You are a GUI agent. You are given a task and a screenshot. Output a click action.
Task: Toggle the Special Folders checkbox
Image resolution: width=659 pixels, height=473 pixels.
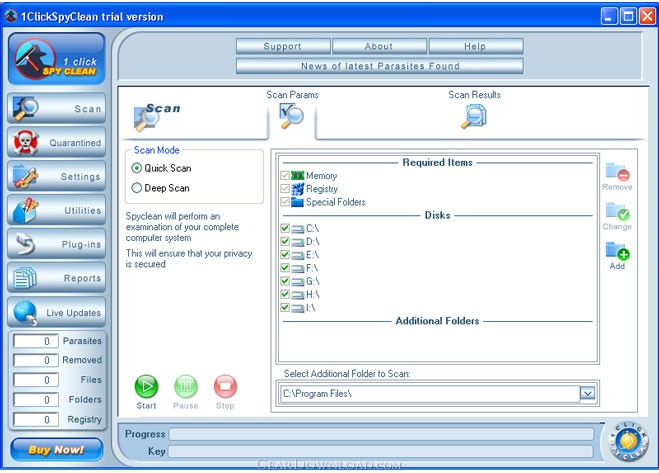coord(285,202)
